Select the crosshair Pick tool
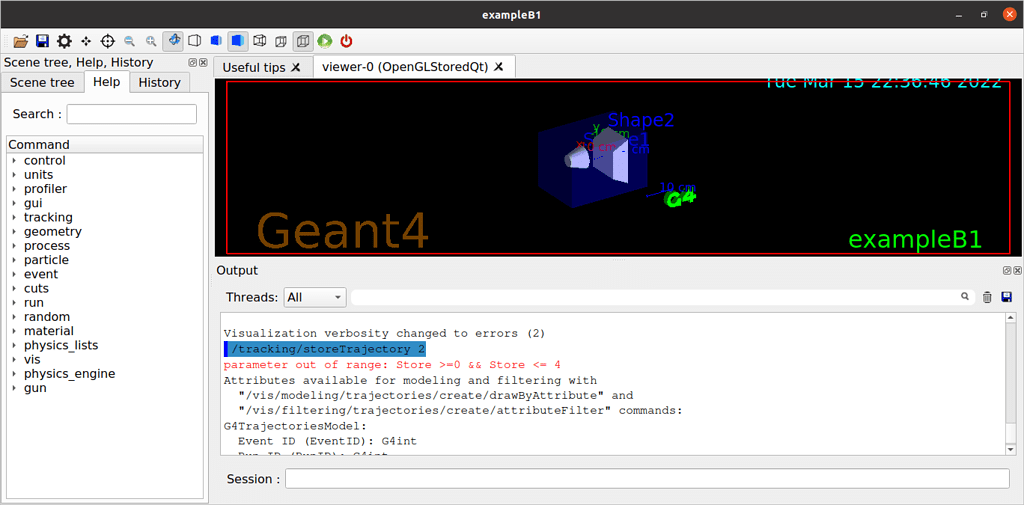 (108, 41)
